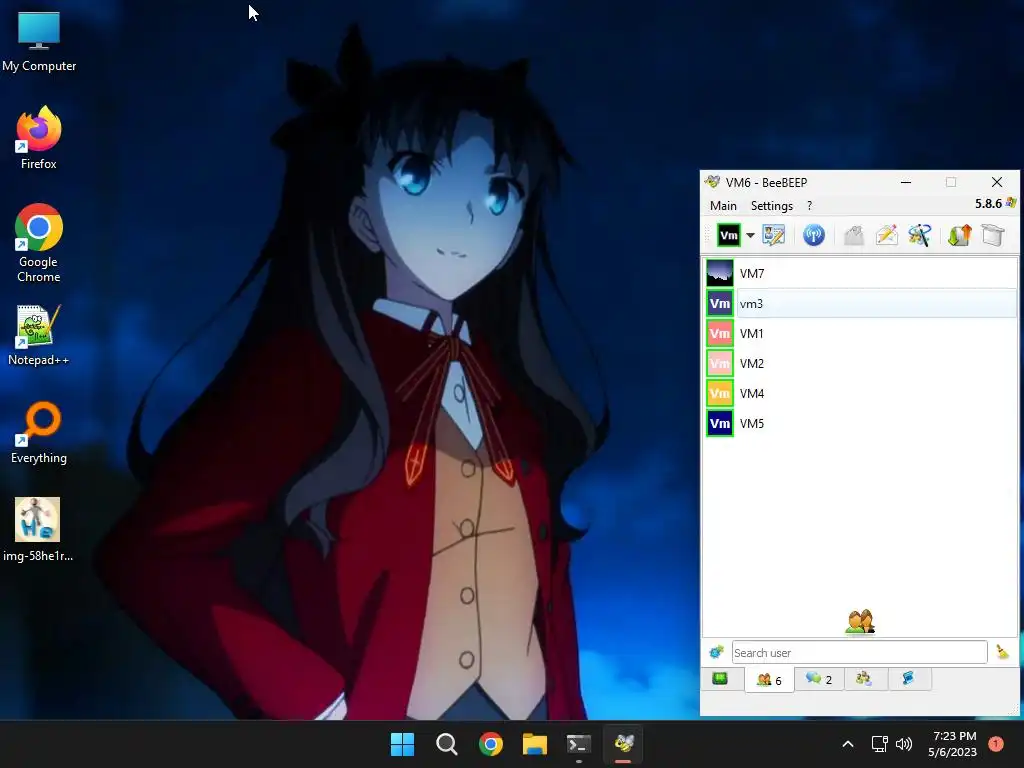Open File Explorer from the taskbar
1024x768 pixels.
[534, 744]
